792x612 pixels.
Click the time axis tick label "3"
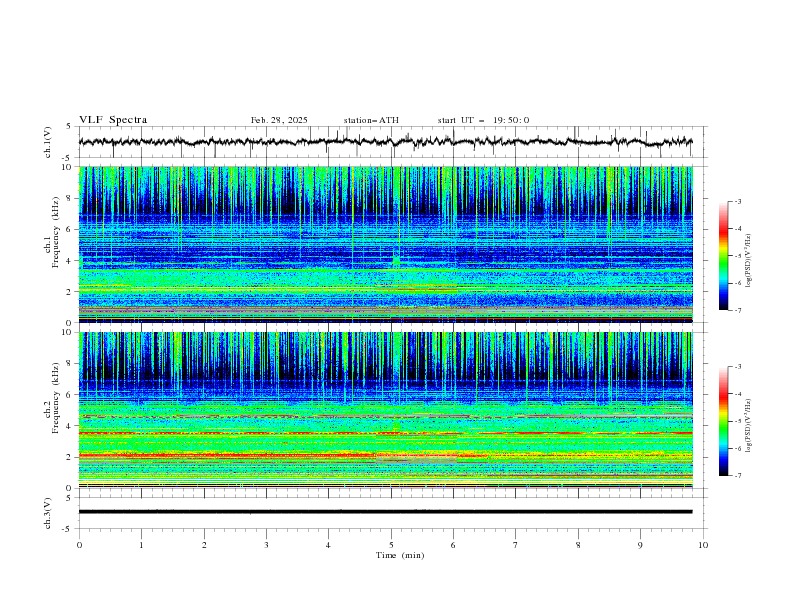pos(266,545)
